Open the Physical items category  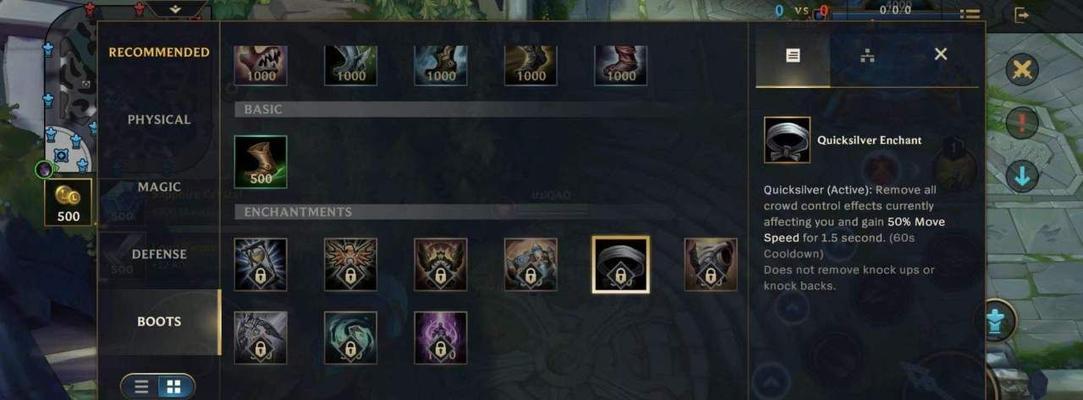pyautogui.click(x=159, y=120)
